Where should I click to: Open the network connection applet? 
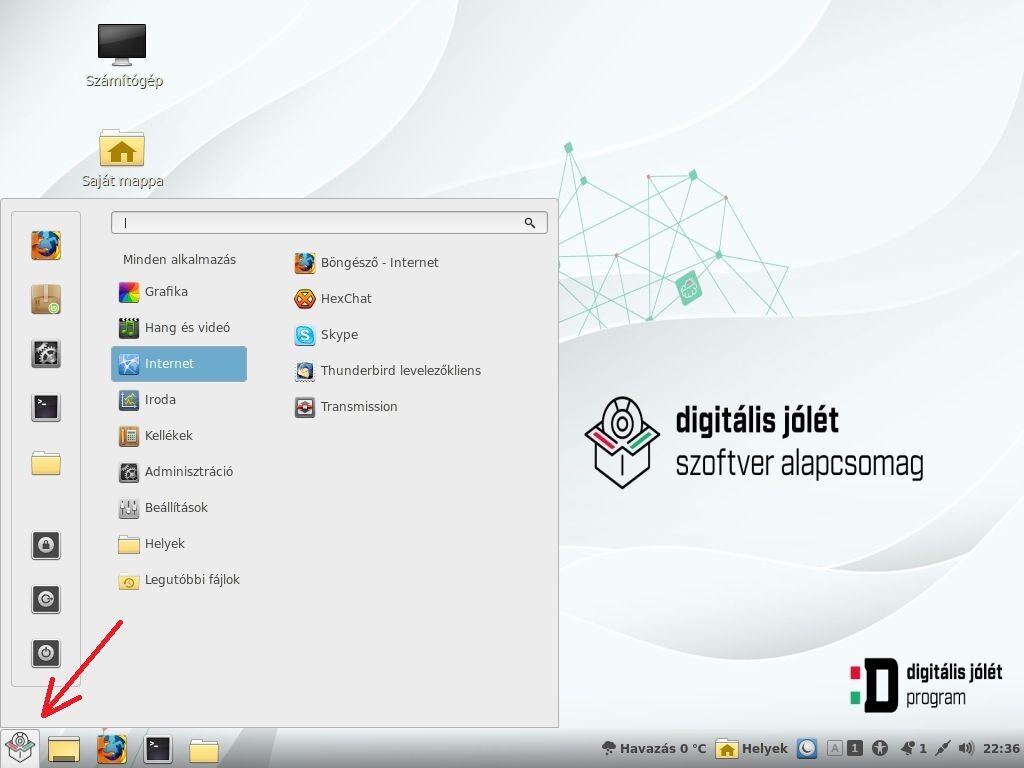click(x=943, y=748)
